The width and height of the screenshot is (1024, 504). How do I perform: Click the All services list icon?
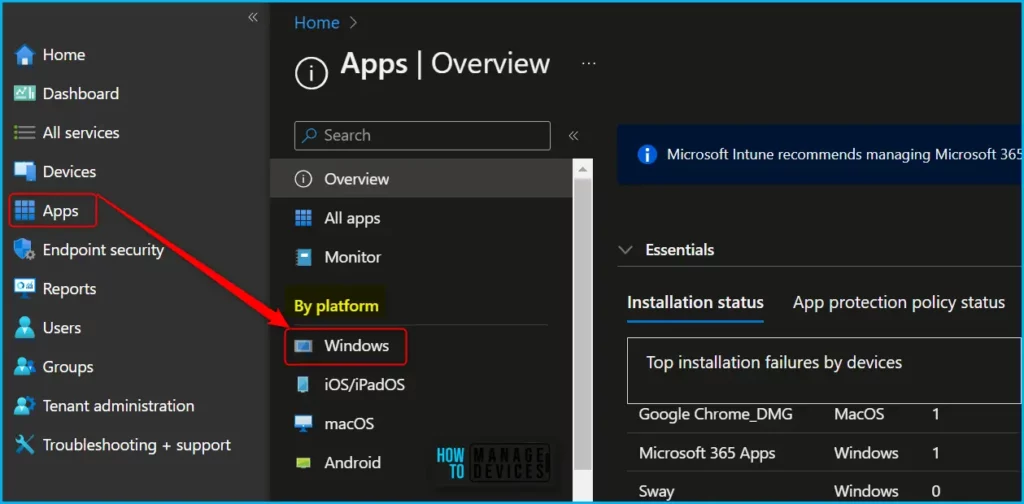(x=24, y=133)
